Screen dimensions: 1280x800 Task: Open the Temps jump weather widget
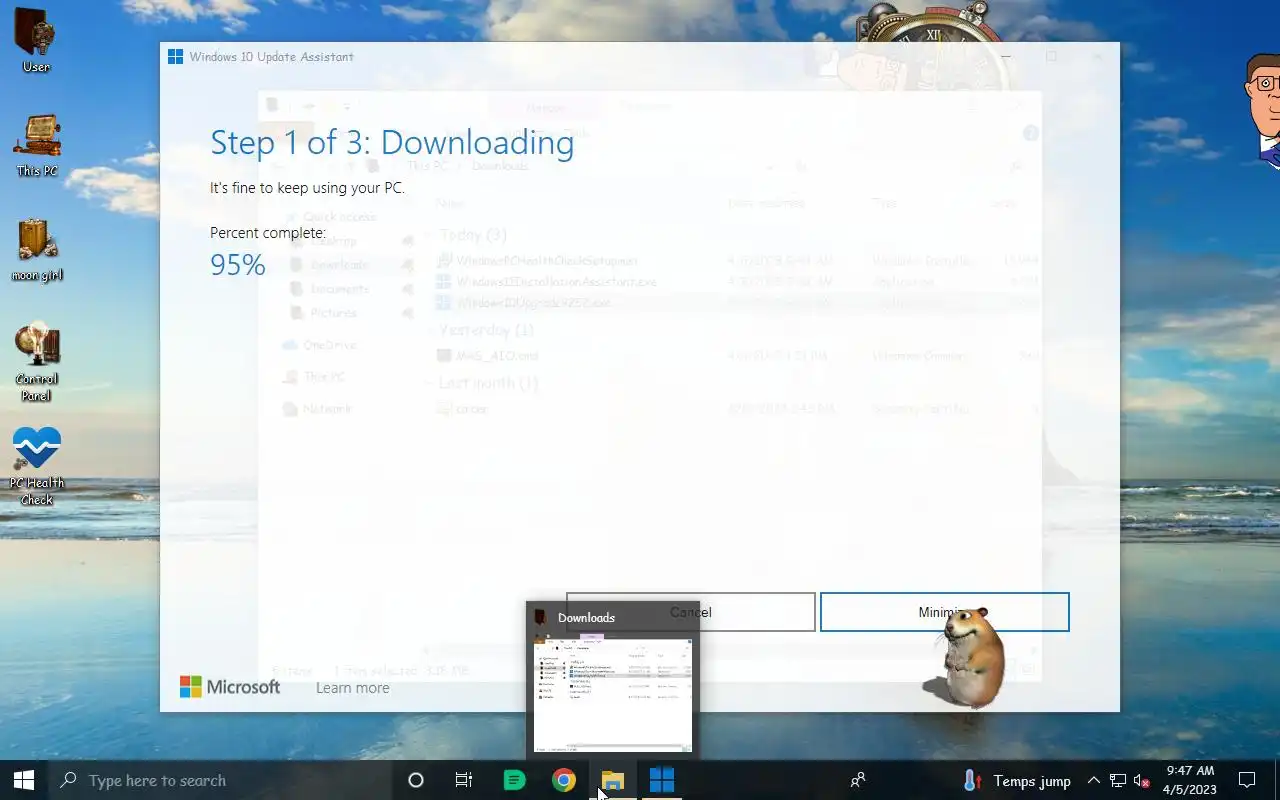click(x=1017, y=781)
